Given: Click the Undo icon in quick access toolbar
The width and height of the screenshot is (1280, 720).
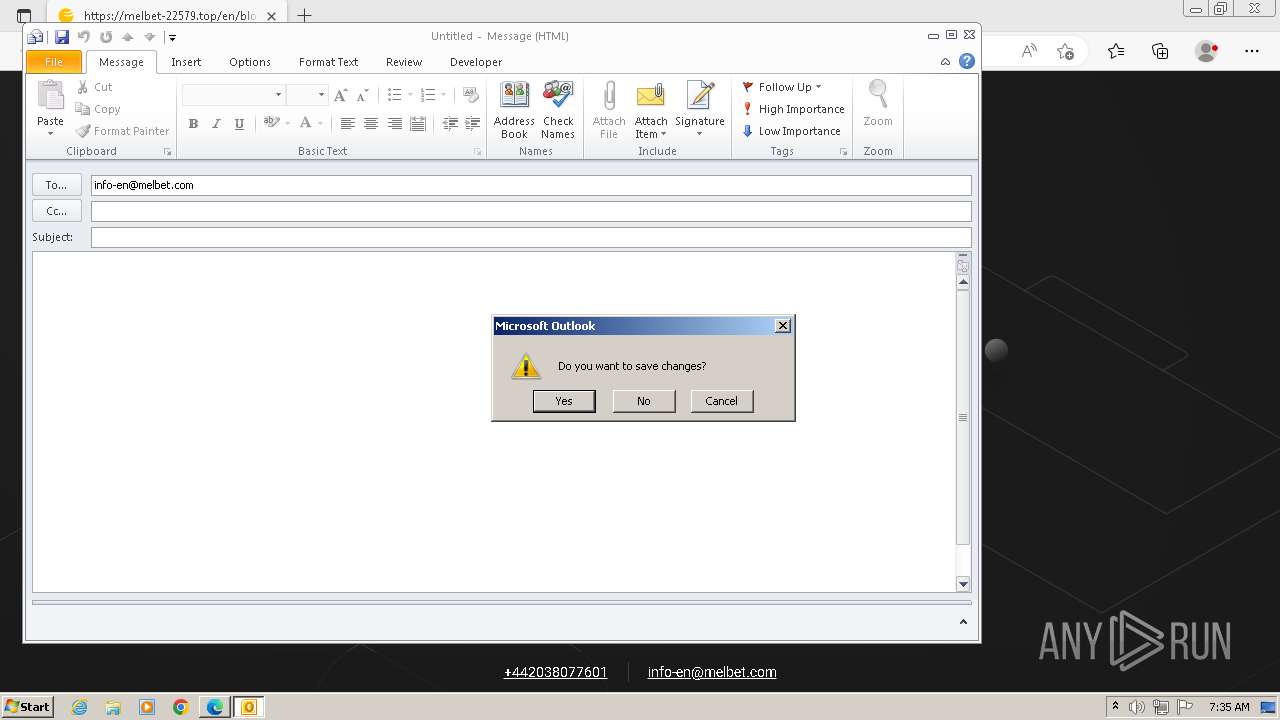Looking at the screenshot, I should (x=84, y=37).
